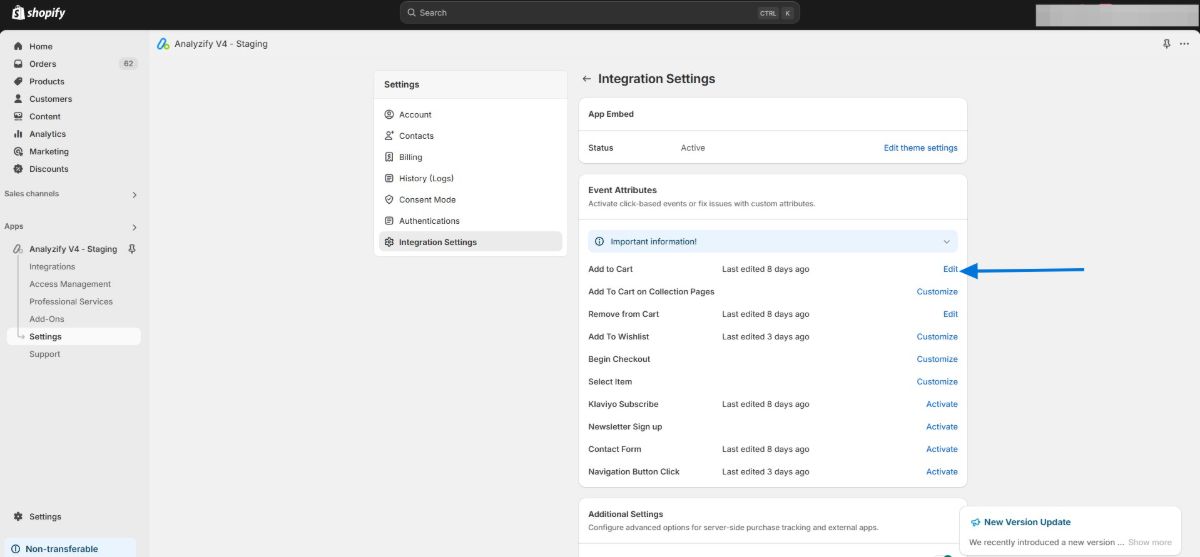Select Authentications in the Settings panel

coord(470,221)
